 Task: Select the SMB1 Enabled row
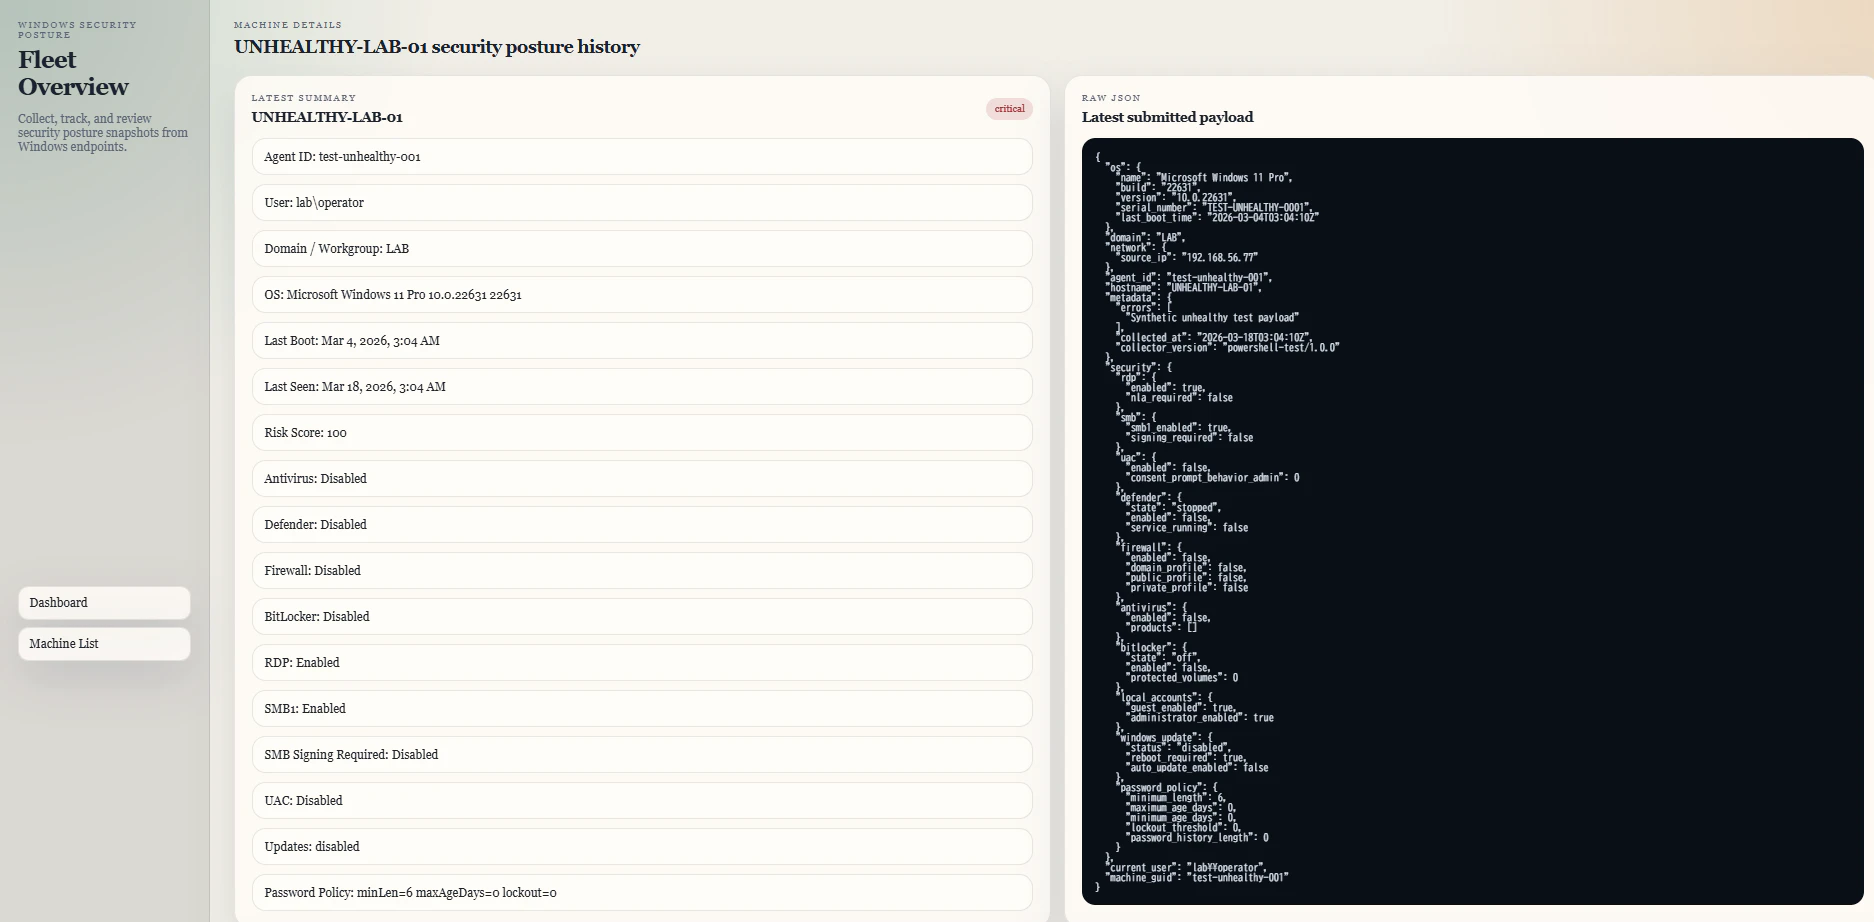(x=642, y=709)
